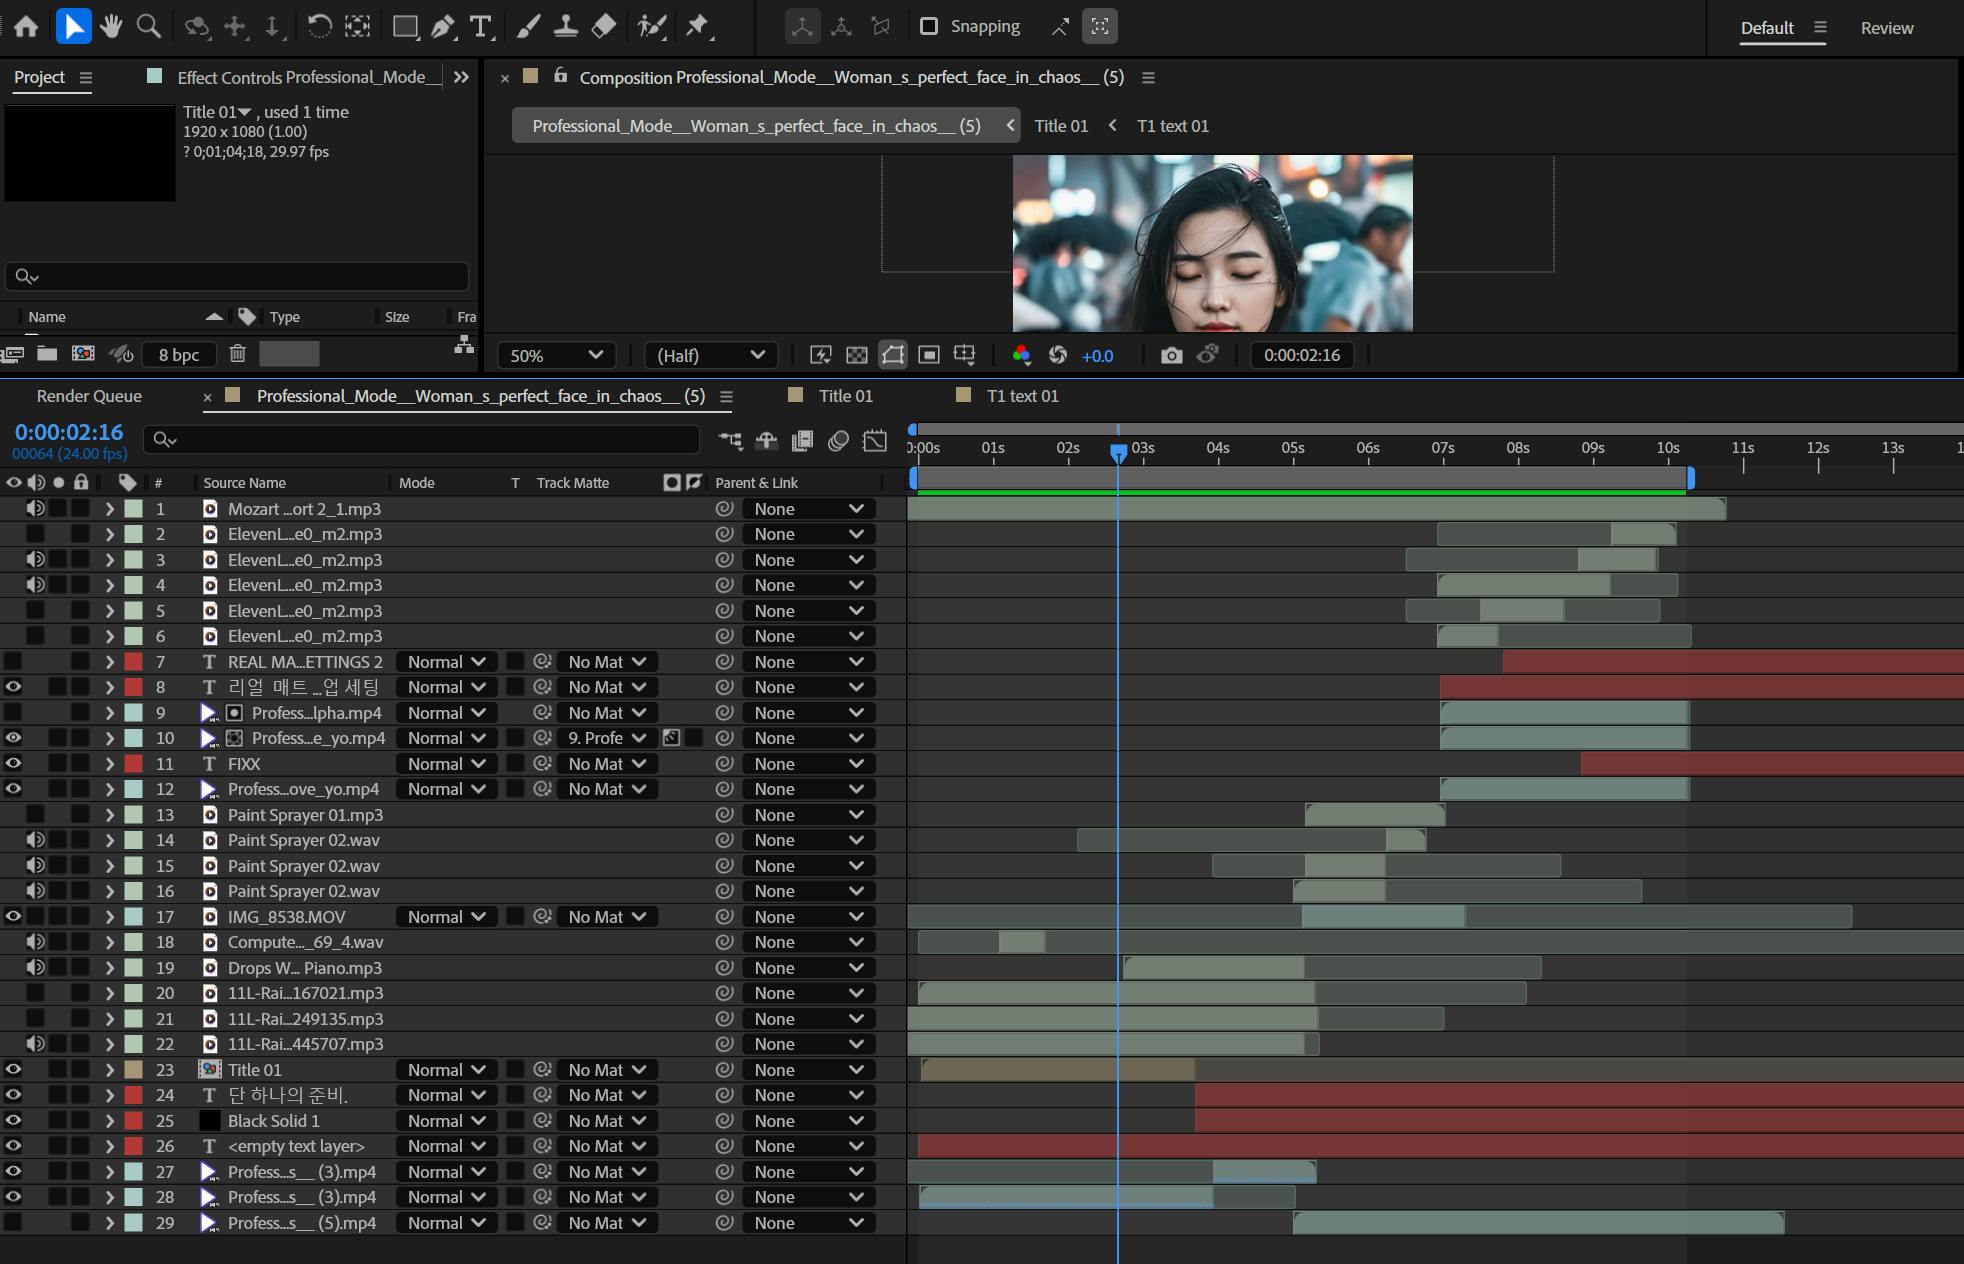
Task: Select the Horizontal Type tool
Action: coord(481,27)
